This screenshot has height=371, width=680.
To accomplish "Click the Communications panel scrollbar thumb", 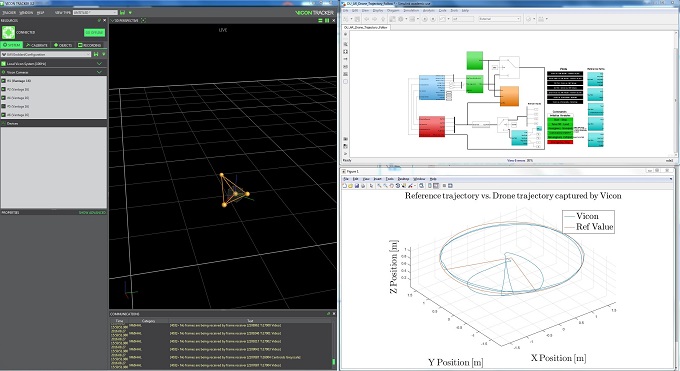I will (x=333, y=361).
